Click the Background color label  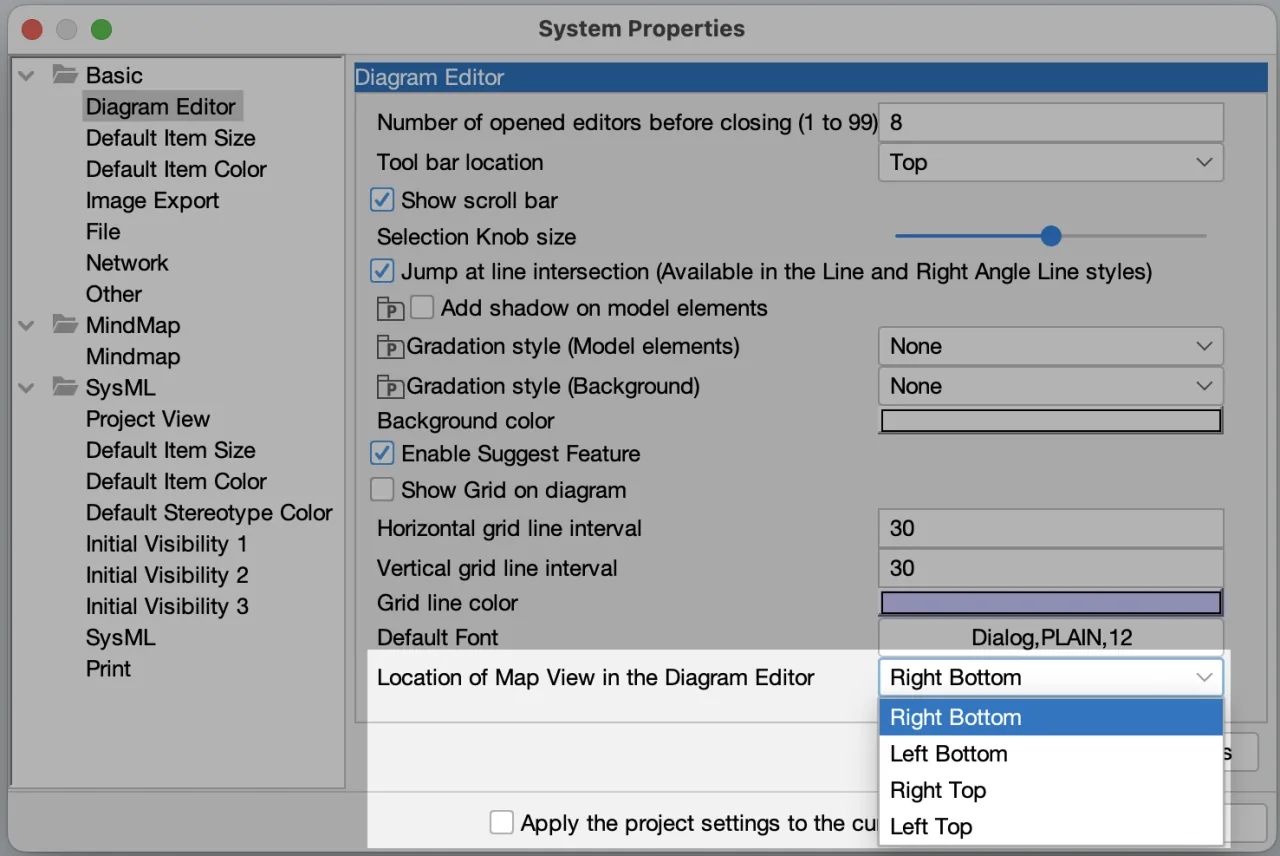(x=465, y=421)
